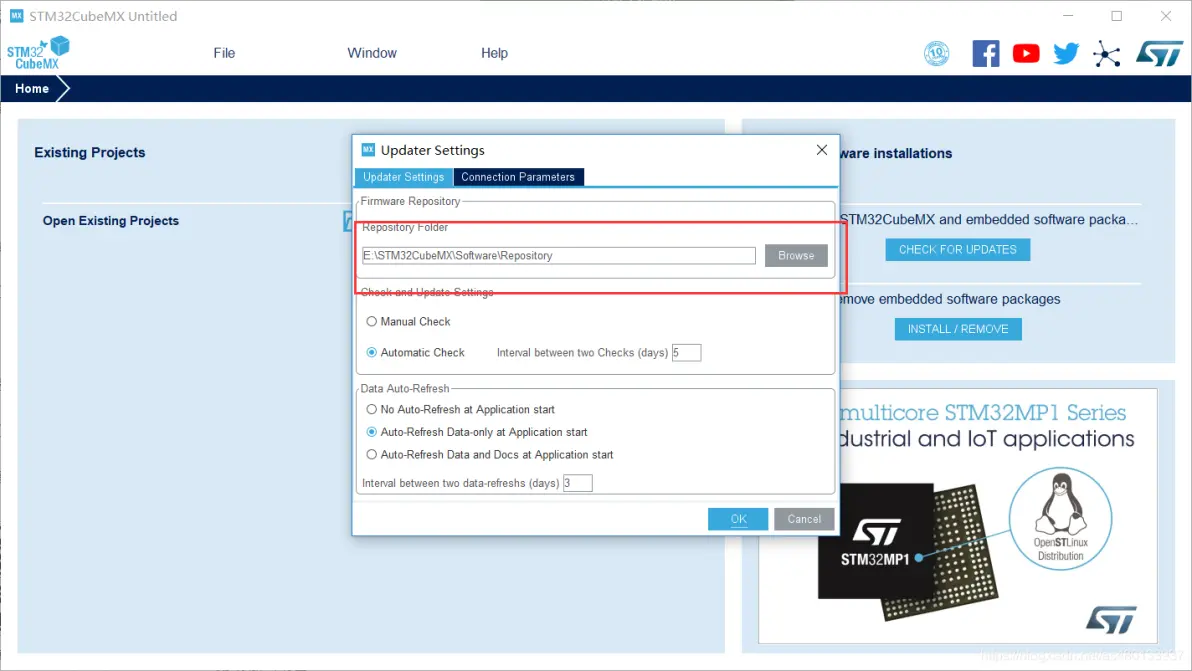Click the INSTALL / REMOVE button

point(958,329)
